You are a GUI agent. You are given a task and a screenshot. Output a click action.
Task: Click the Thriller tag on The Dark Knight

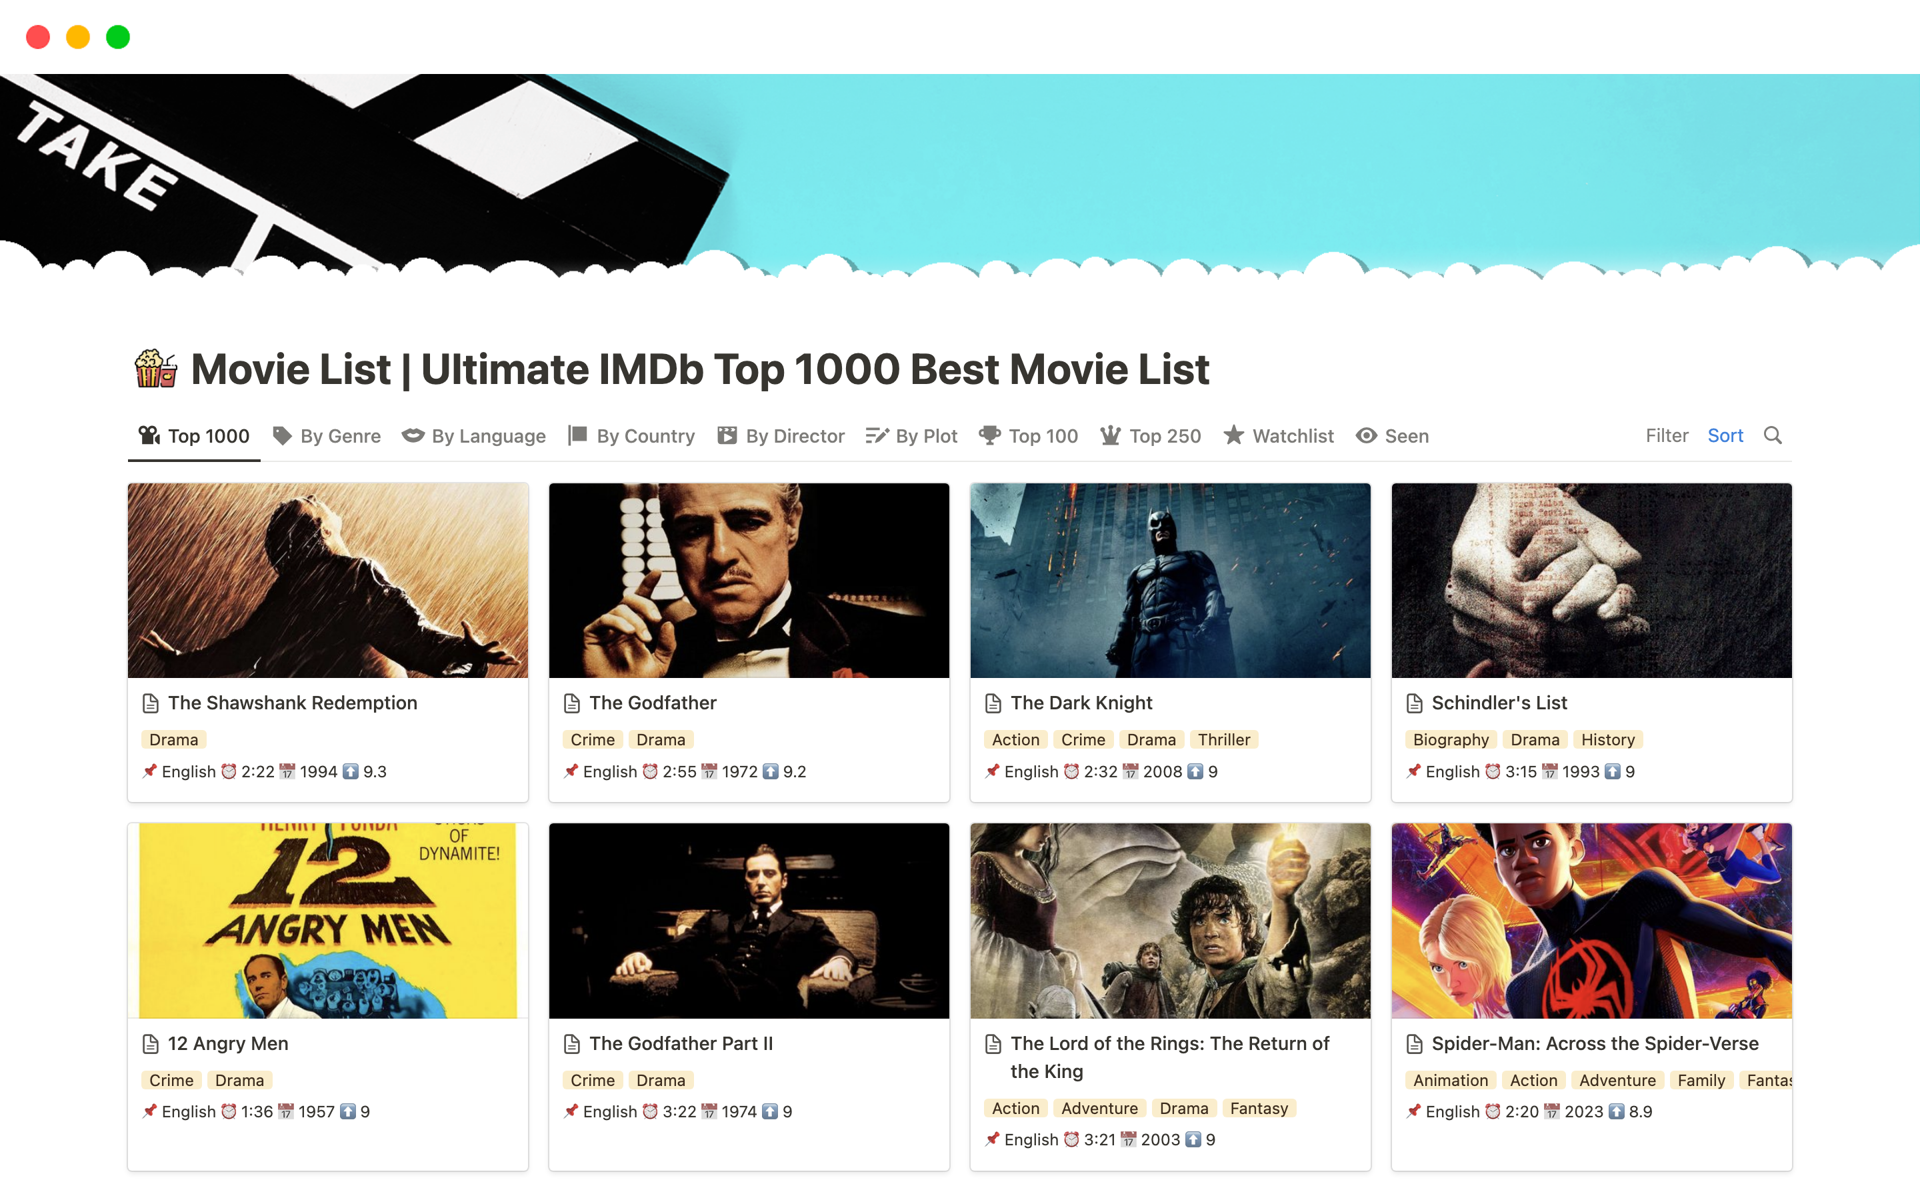1223,740
